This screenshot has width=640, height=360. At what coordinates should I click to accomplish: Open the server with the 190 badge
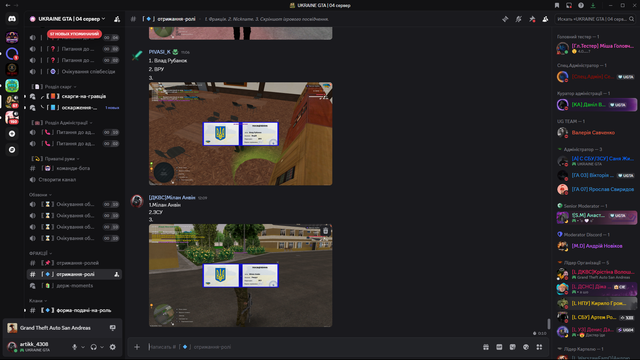pyautogui.click(x=12, y=118)
